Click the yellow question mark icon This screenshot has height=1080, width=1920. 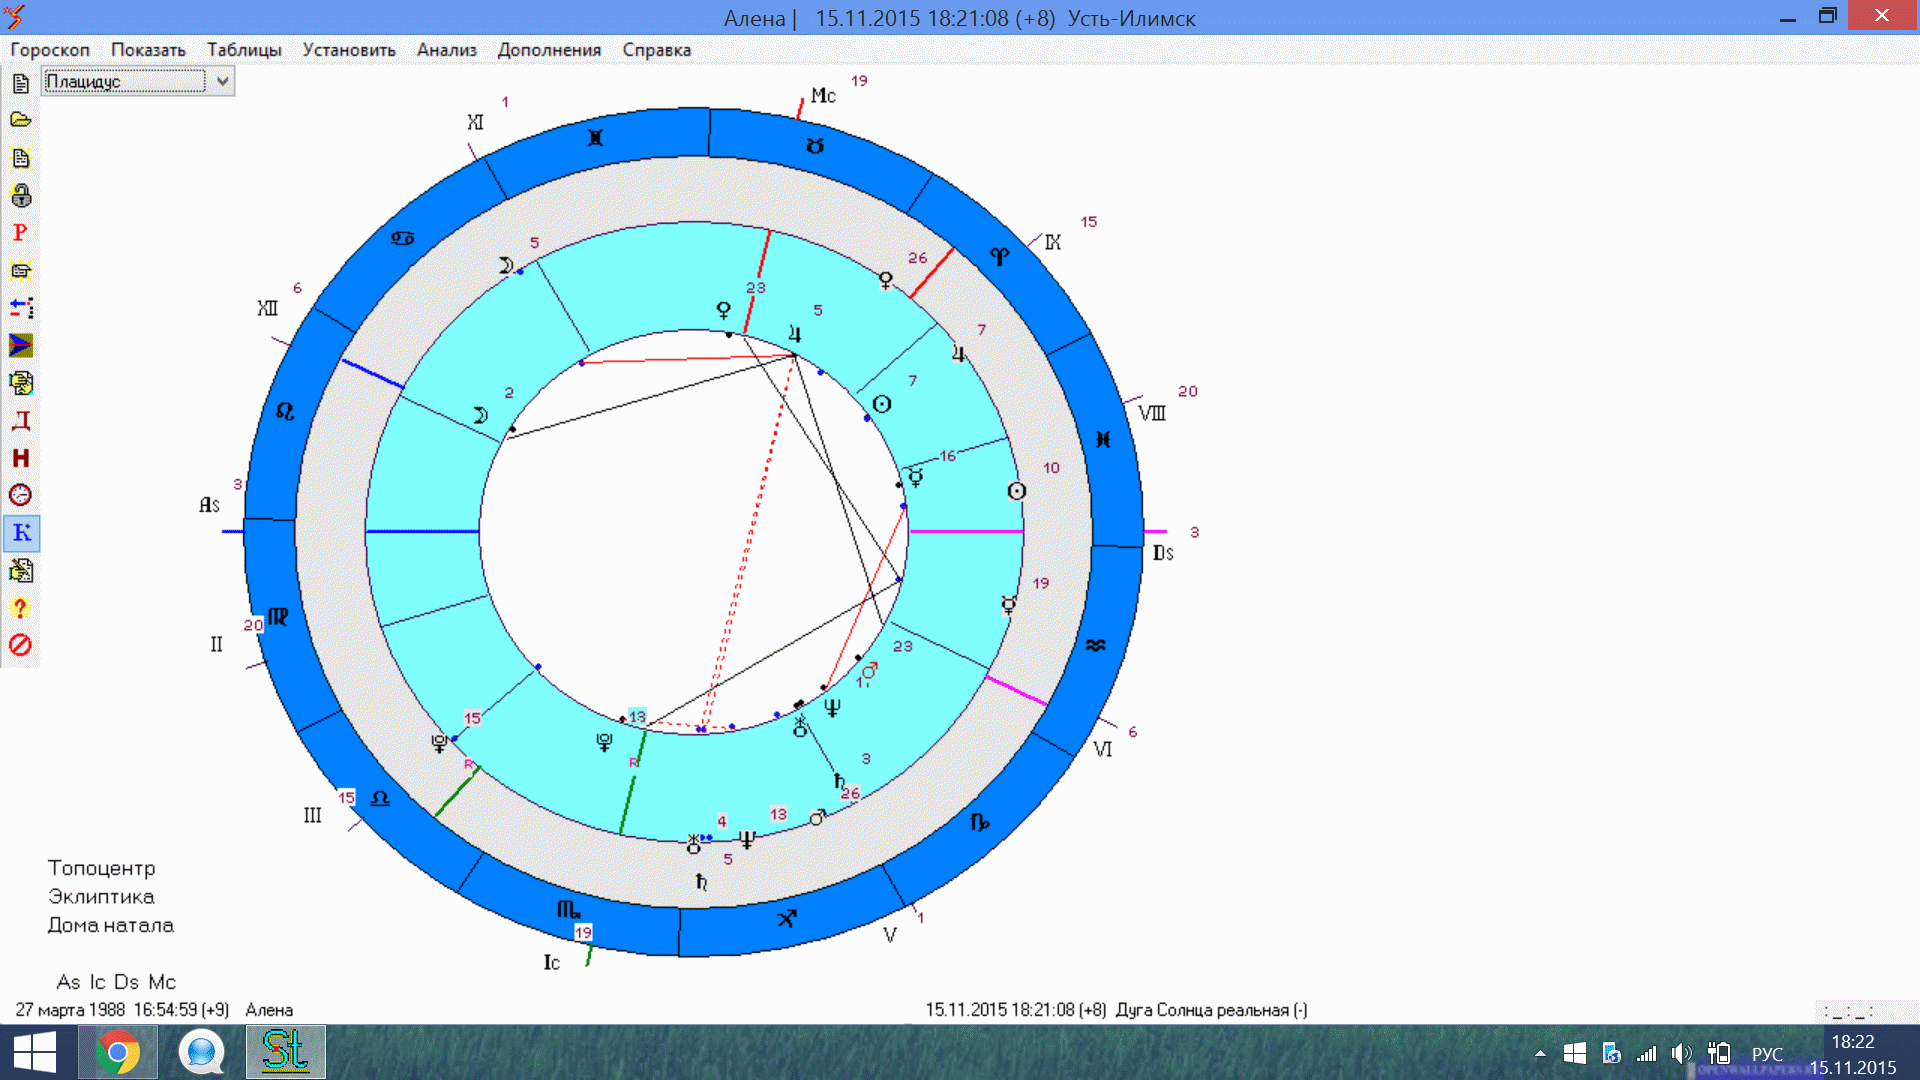20,608
